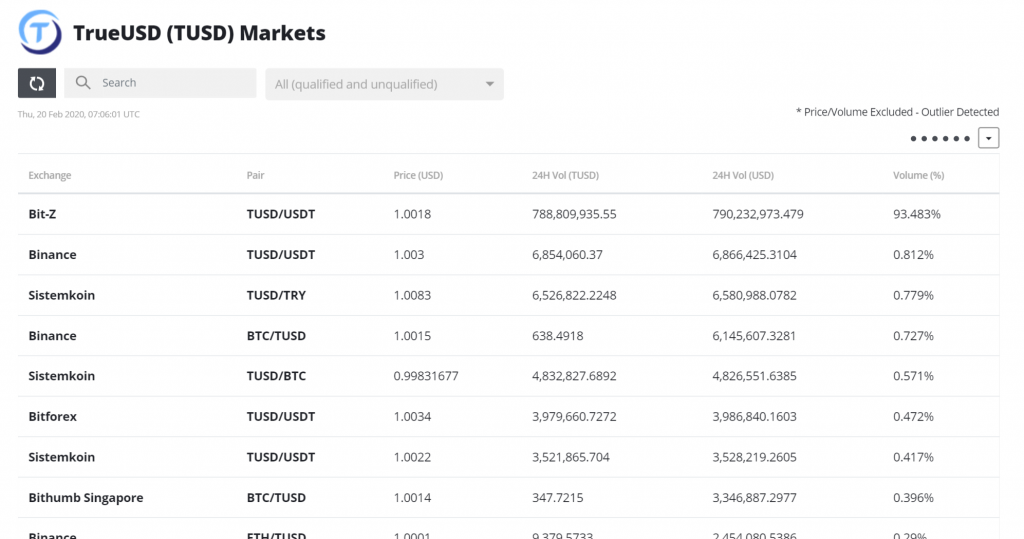Sort by Pair column header
The width and height of the screenshot is (1024, 539).
click(x=255, y=175)
